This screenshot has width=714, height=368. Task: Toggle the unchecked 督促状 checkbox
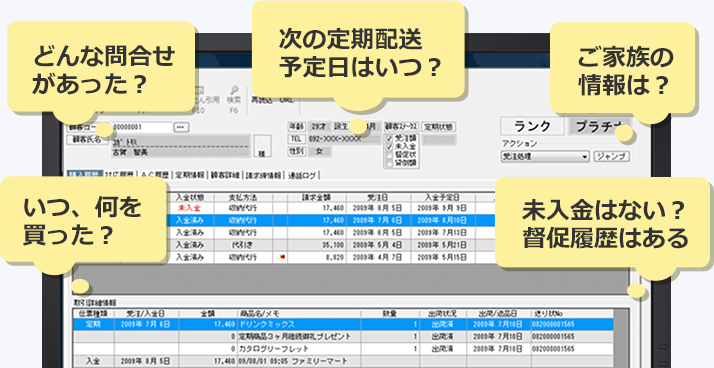click(388, 155)
